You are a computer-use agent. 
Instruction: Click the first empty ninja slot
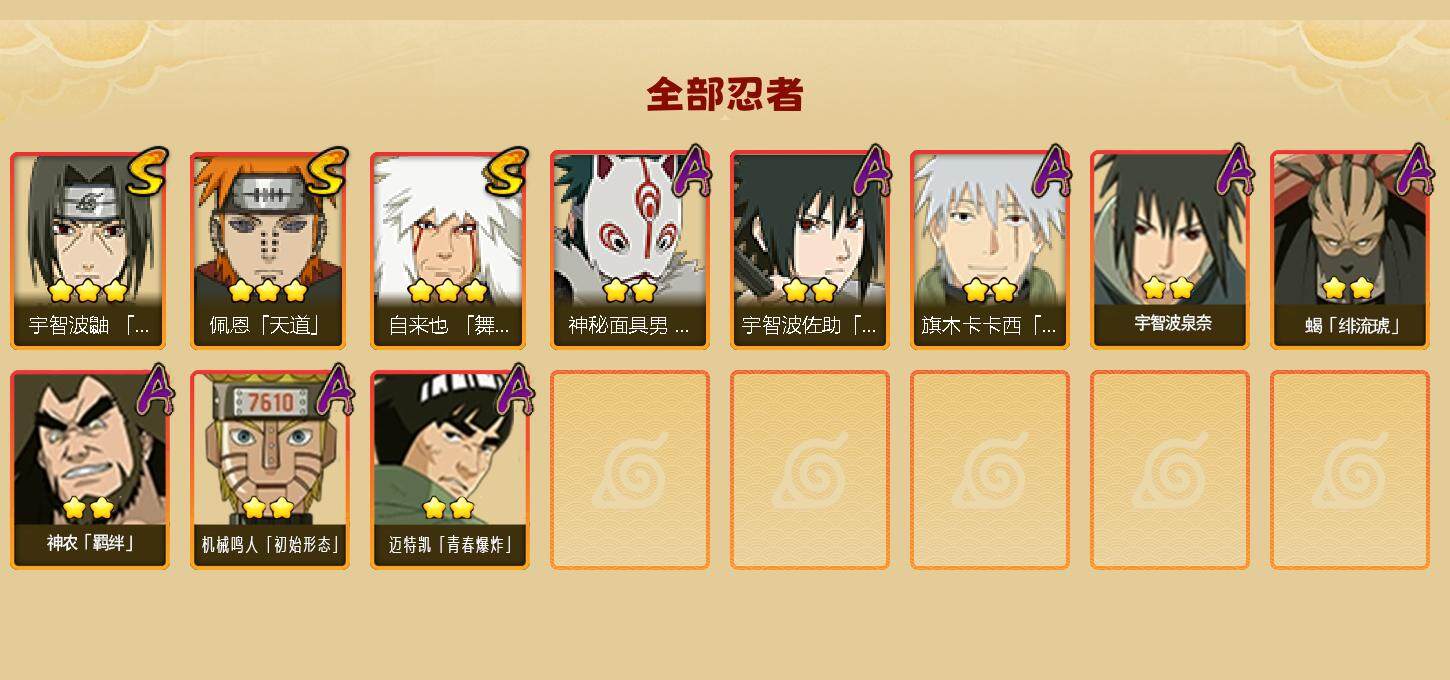630,470
